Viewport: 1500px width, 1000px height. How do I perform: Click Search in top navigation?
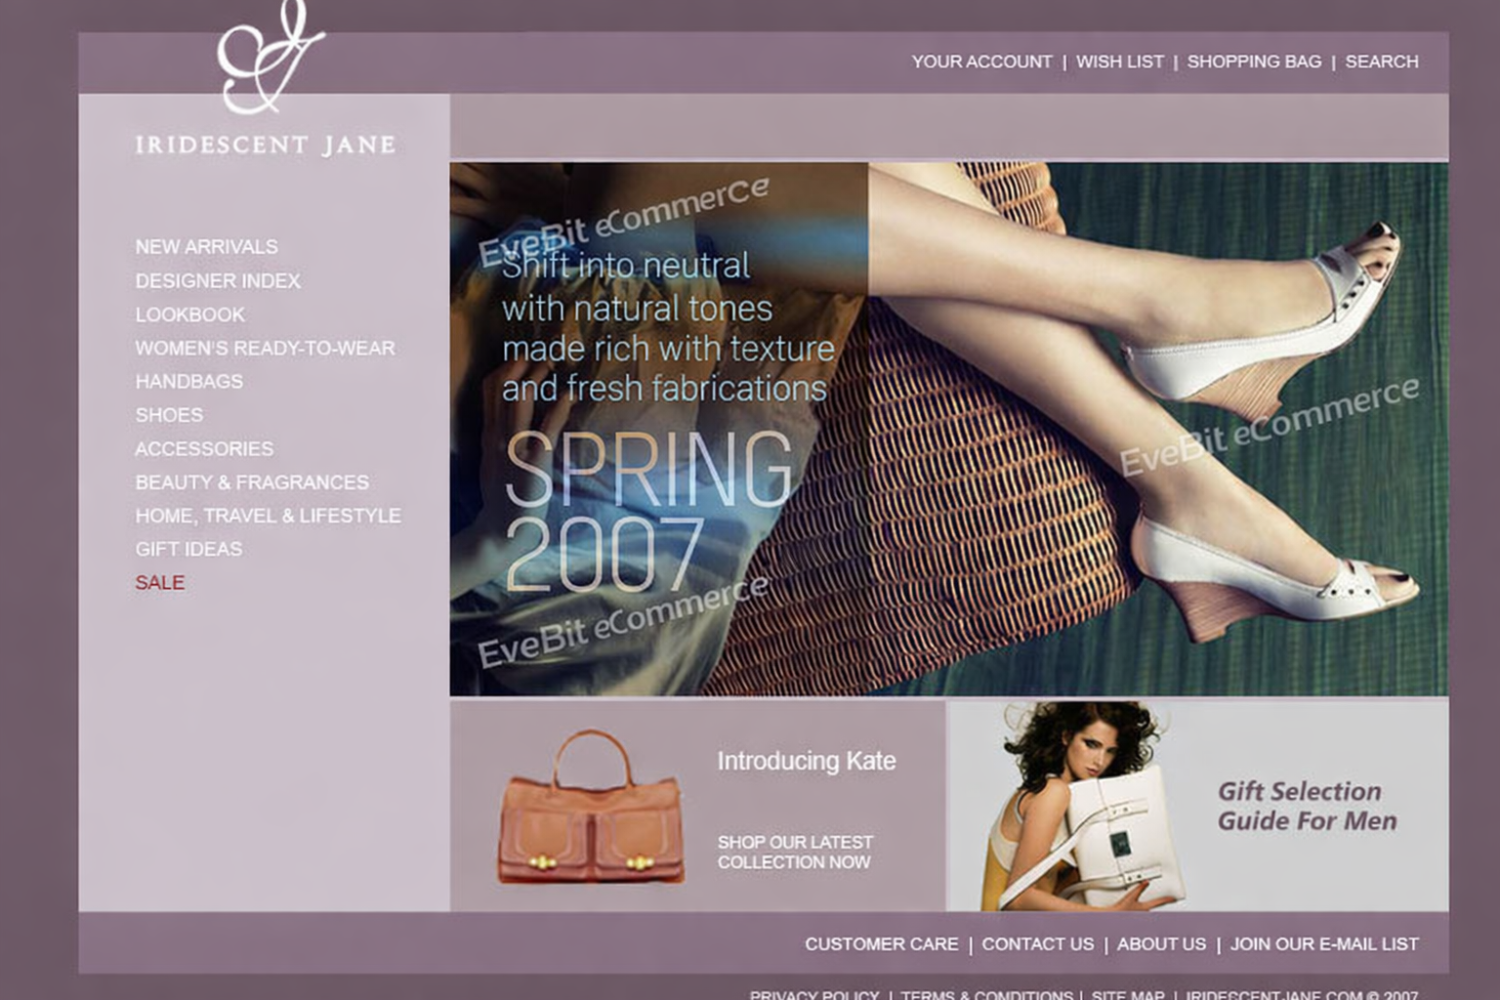point(1382,62)
